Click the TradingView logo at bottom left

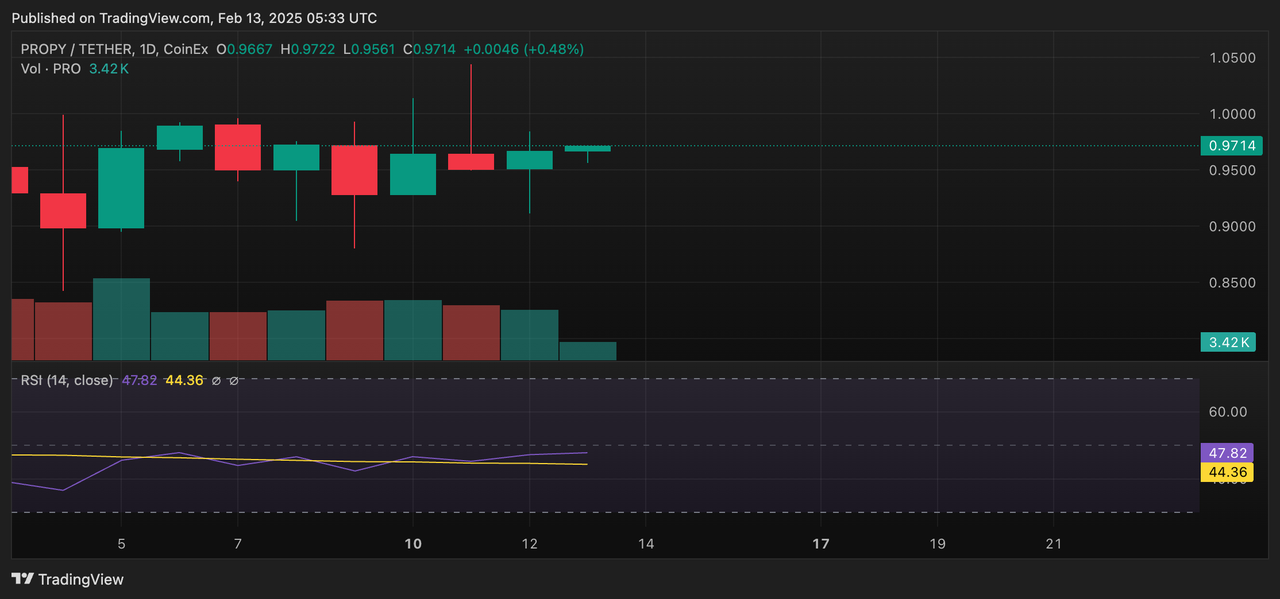[x=68, y=579]
